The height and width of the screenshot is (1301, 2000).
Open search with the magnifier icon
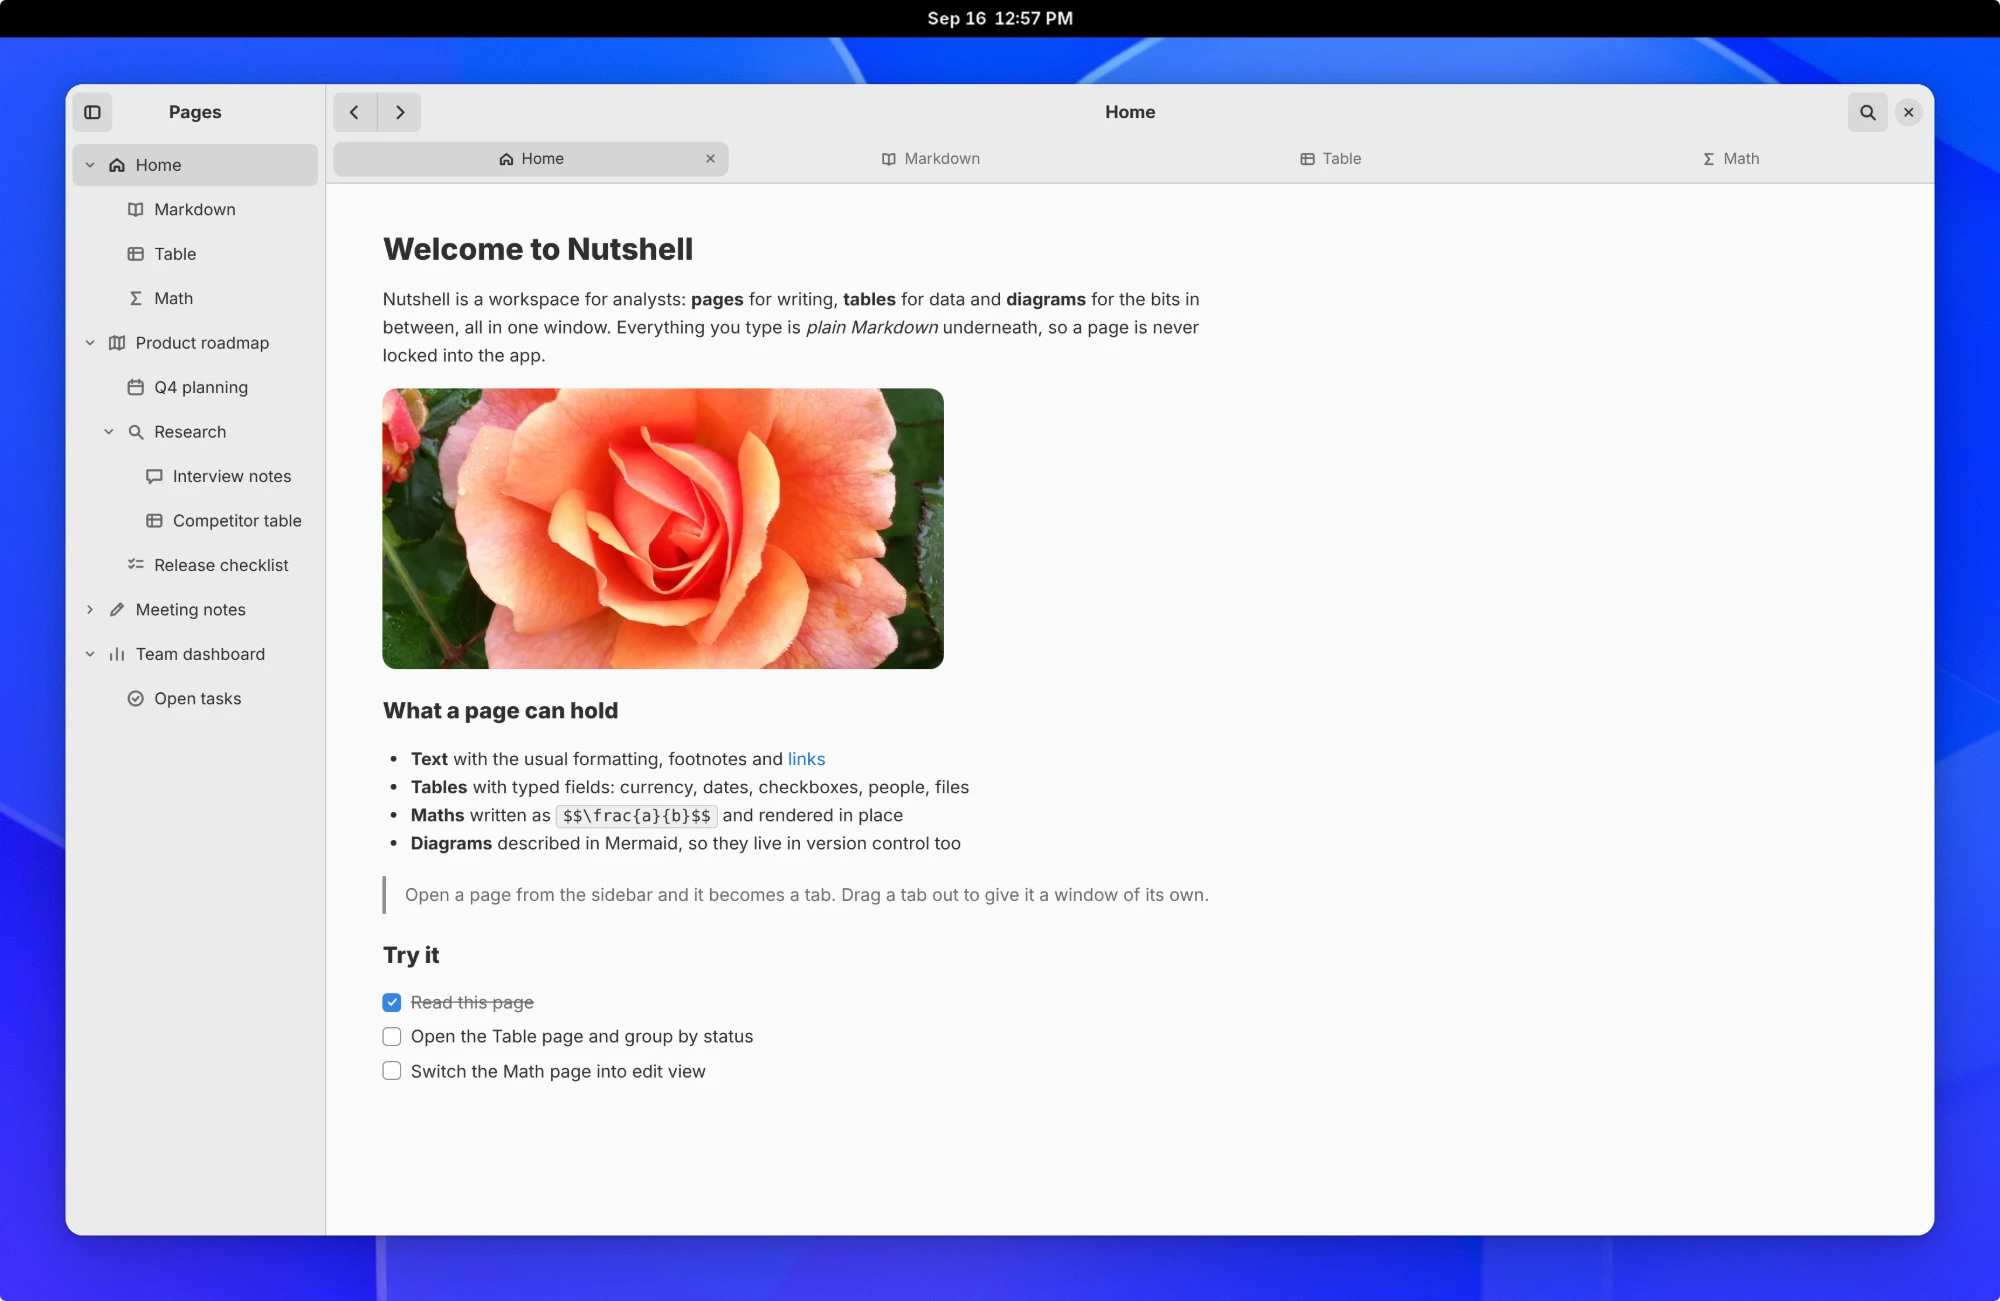coord(1867,112)
